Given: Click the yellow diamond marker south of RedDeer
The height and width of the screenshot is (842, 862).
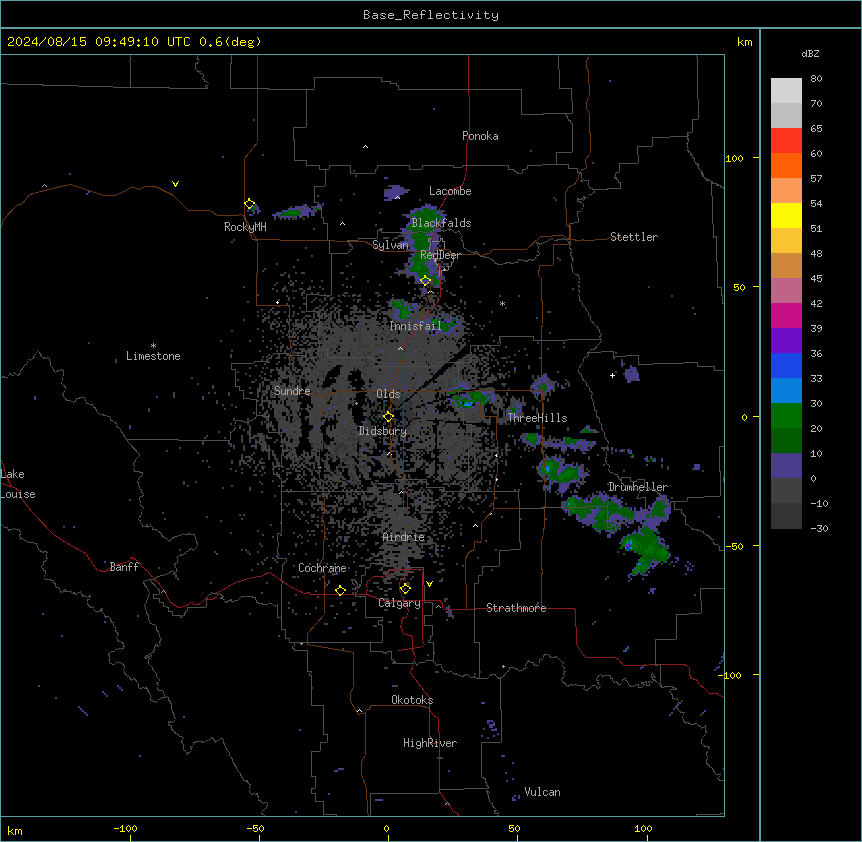Looking at the screenshot, I should click(426, 281).
